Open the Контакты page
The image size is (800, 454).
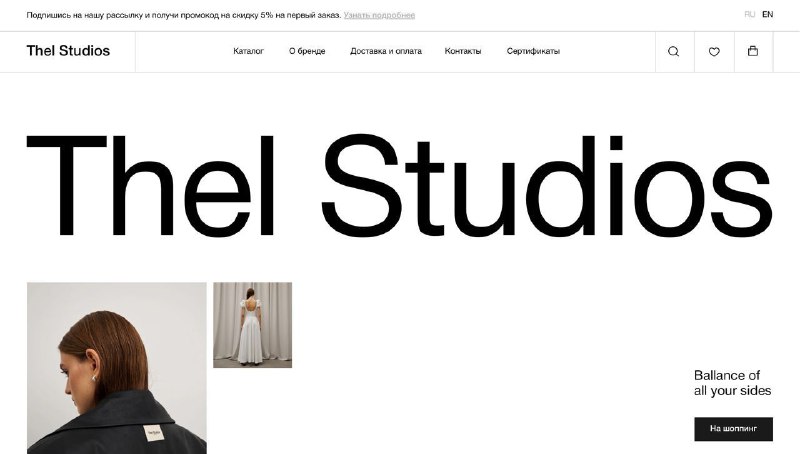463,51
